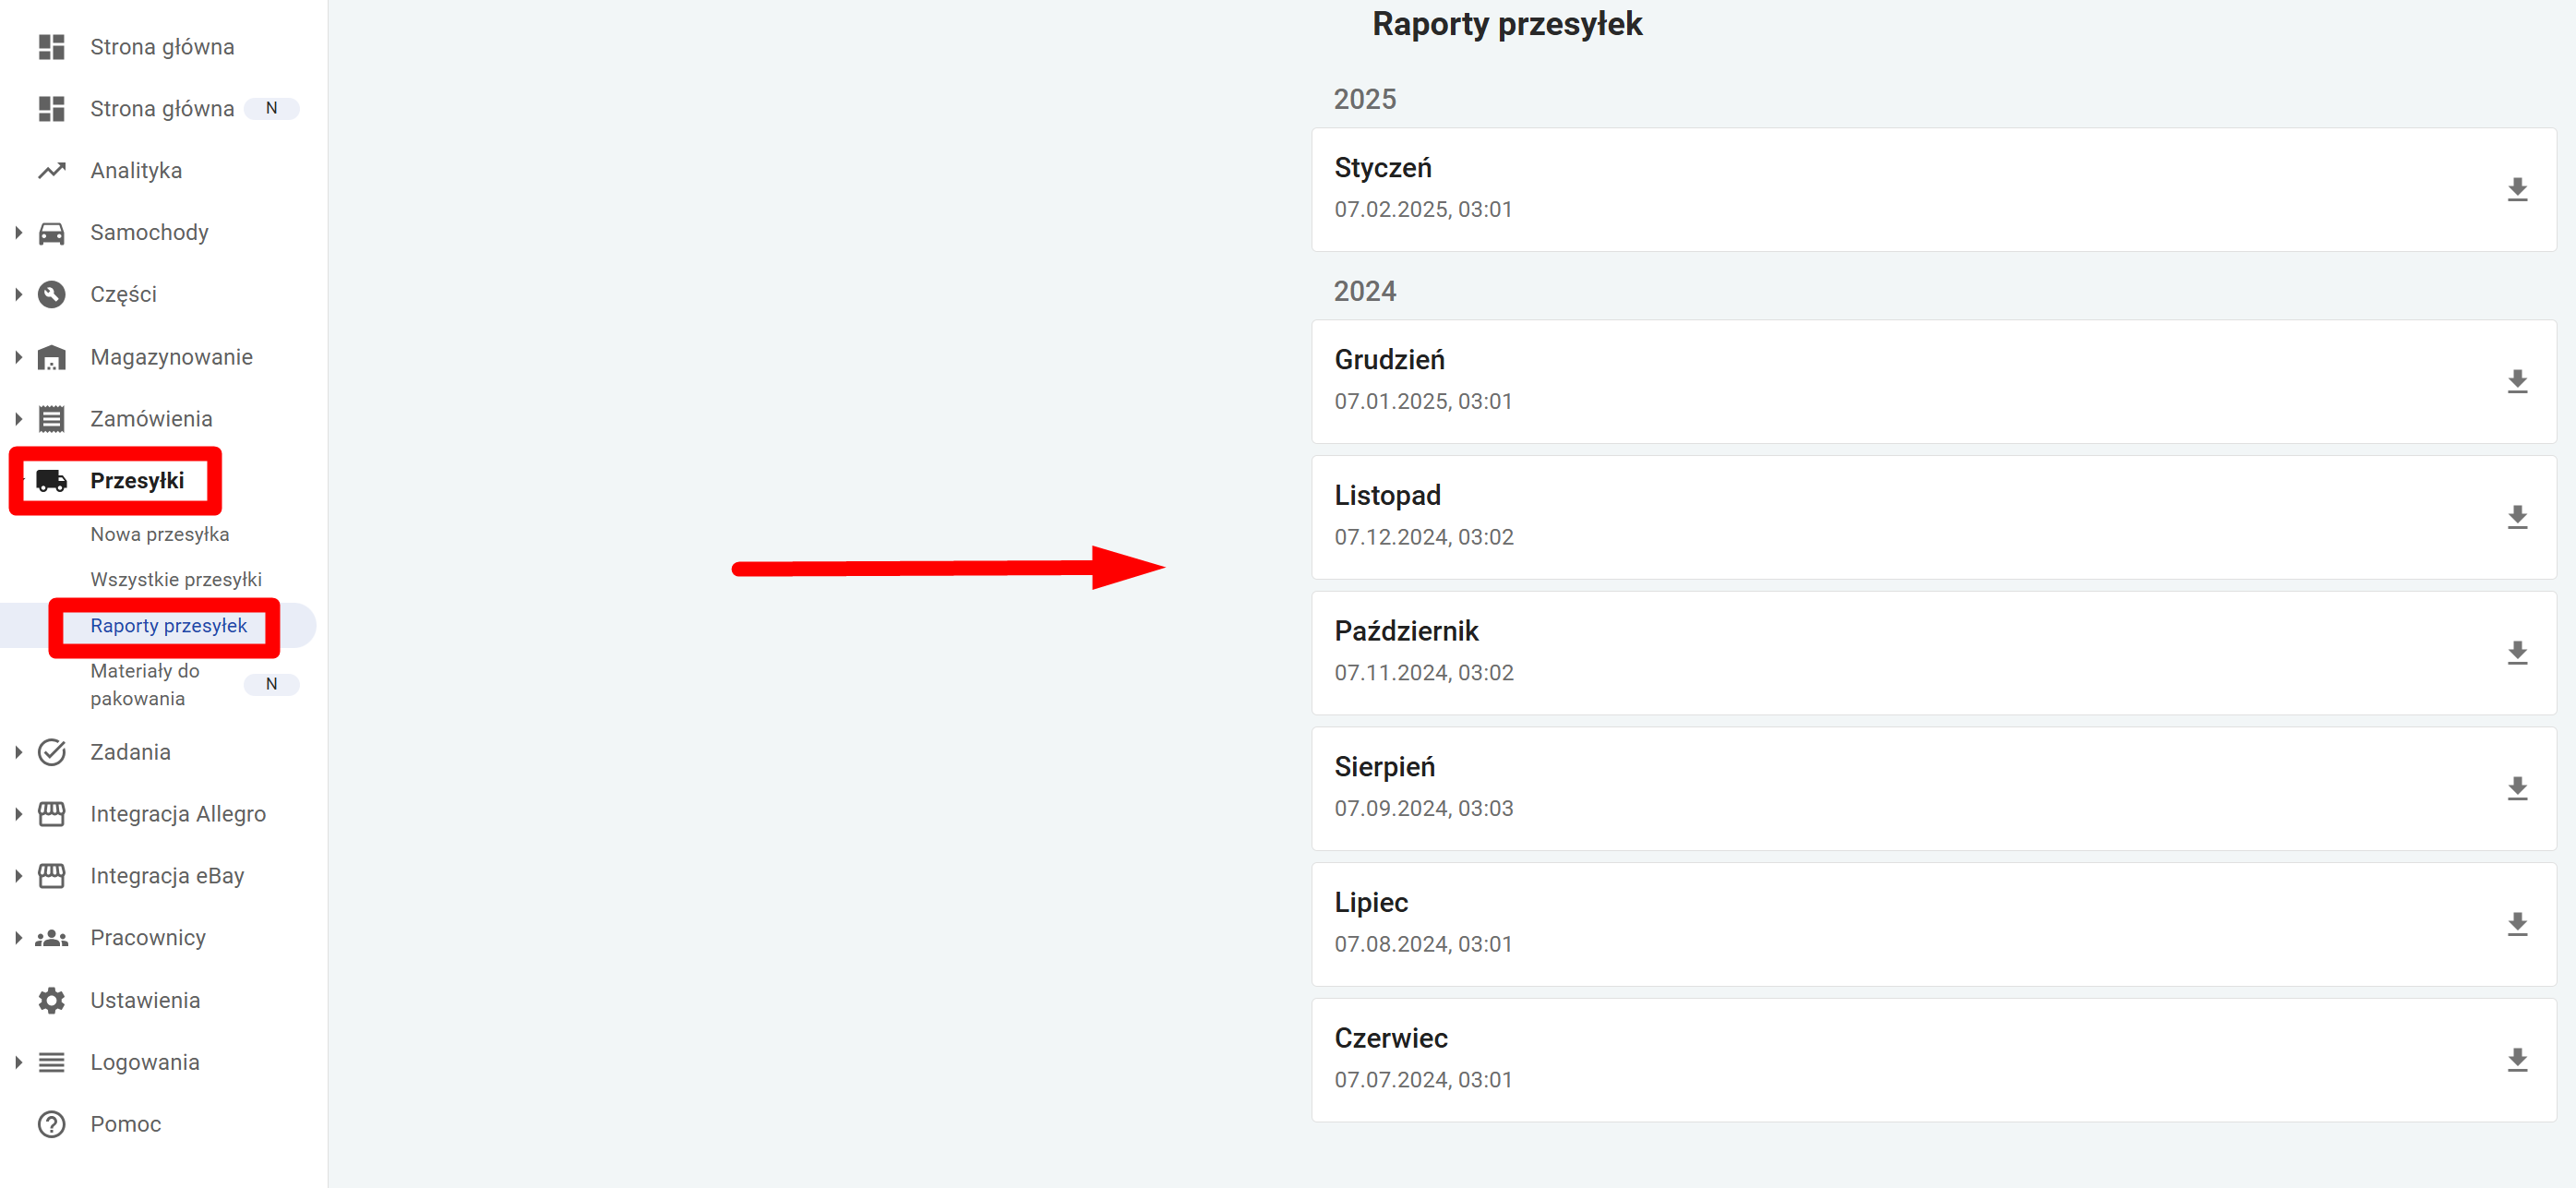Download the Sierpień report
The image size is (2576, 1188).
pyautogui.click(x=2516, y=789)
